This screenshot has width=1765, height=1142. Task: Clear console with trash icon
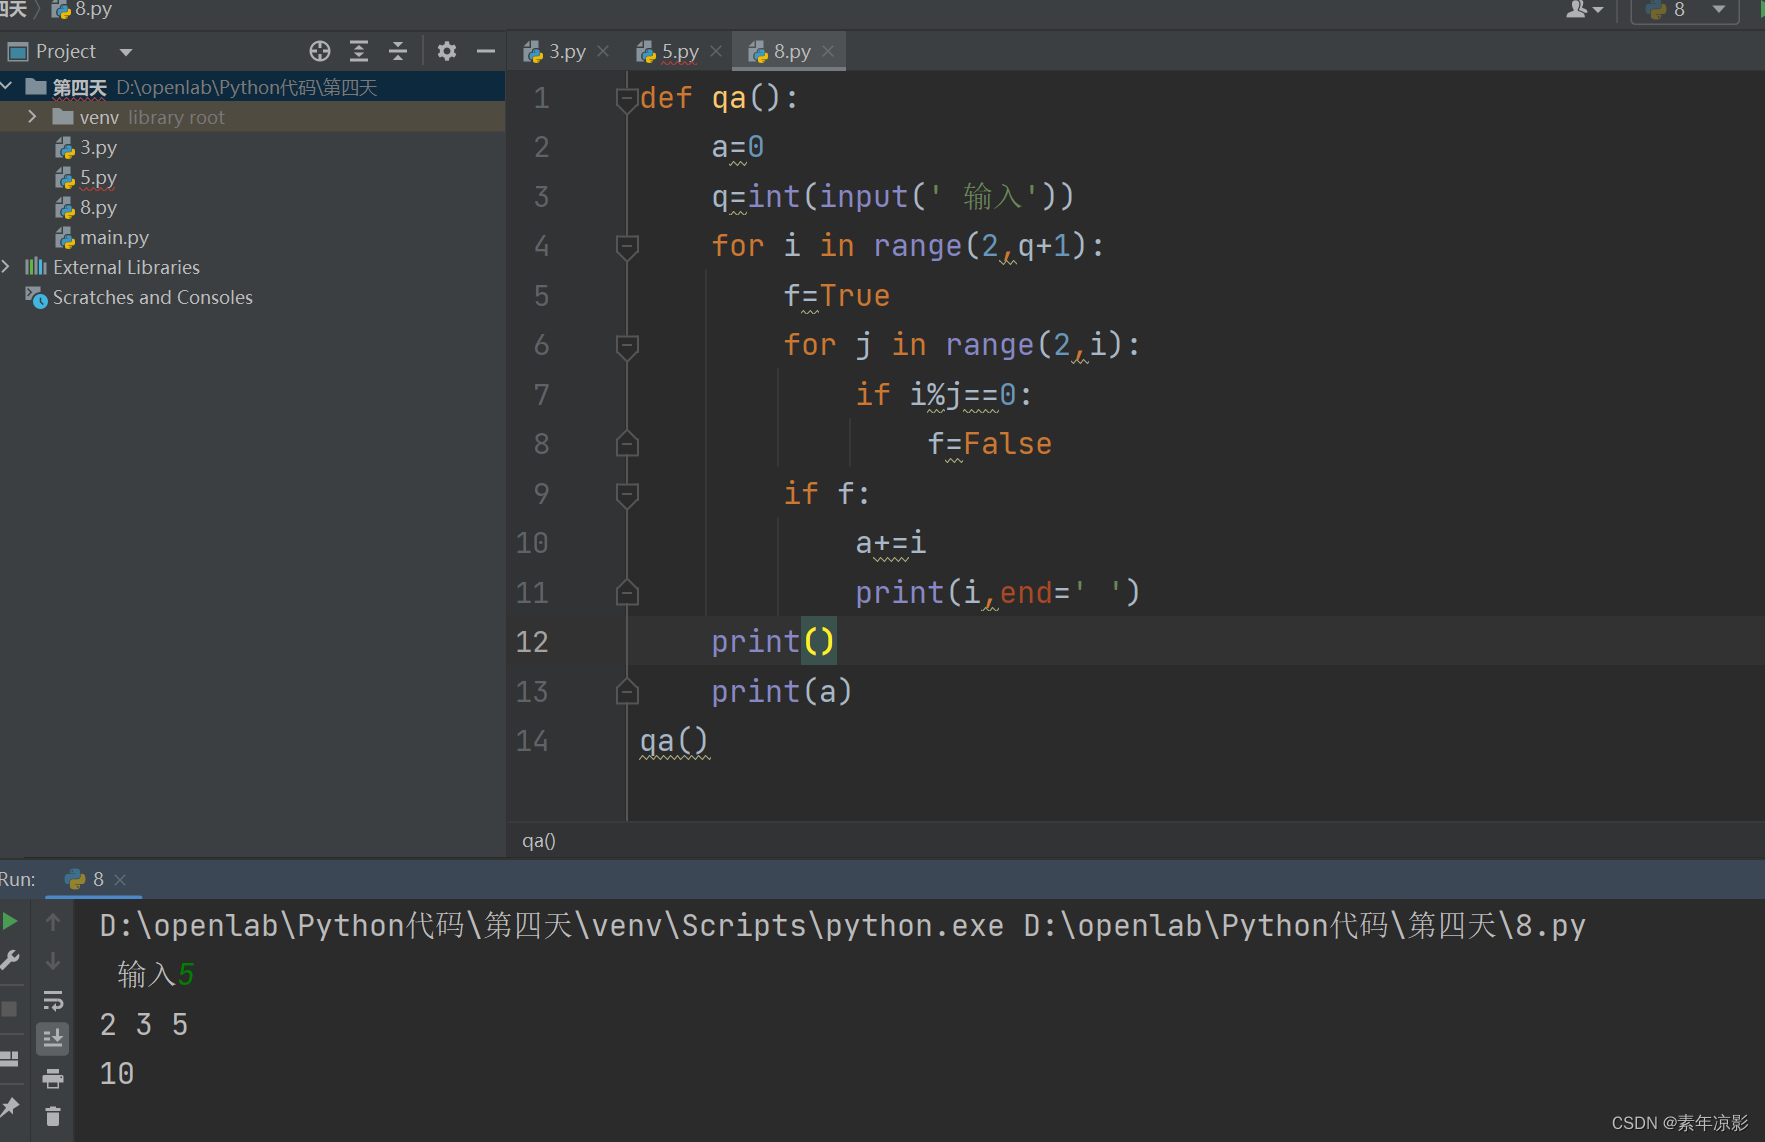(x=53, y=1116)
